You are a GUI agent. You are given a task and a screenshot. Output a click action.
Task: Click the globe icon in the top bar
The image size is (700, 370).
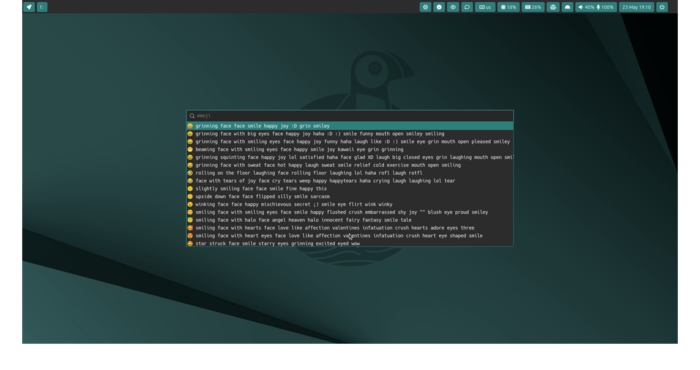[x=425, y=7]
